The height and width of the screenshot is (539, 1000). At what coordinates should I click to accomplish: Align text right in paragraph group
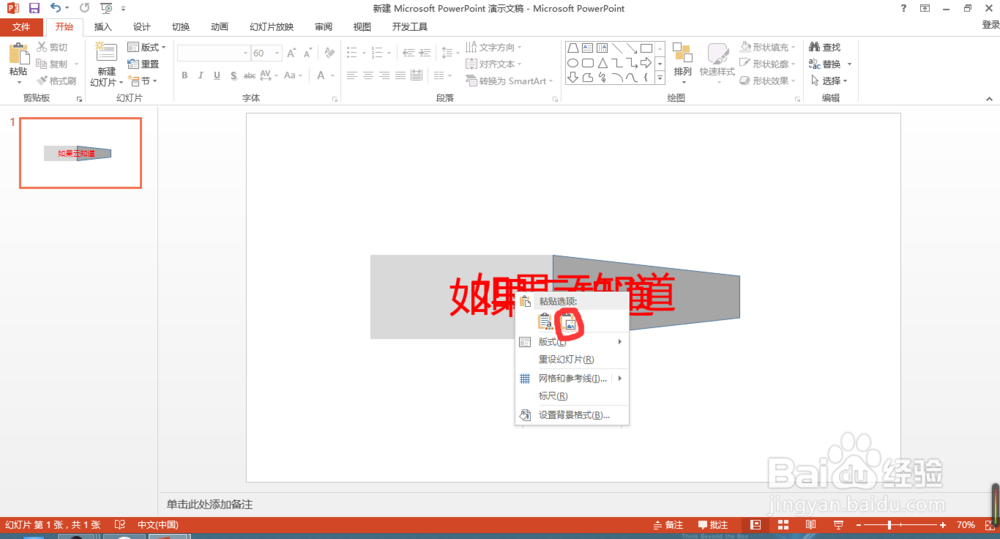(384, 75)
